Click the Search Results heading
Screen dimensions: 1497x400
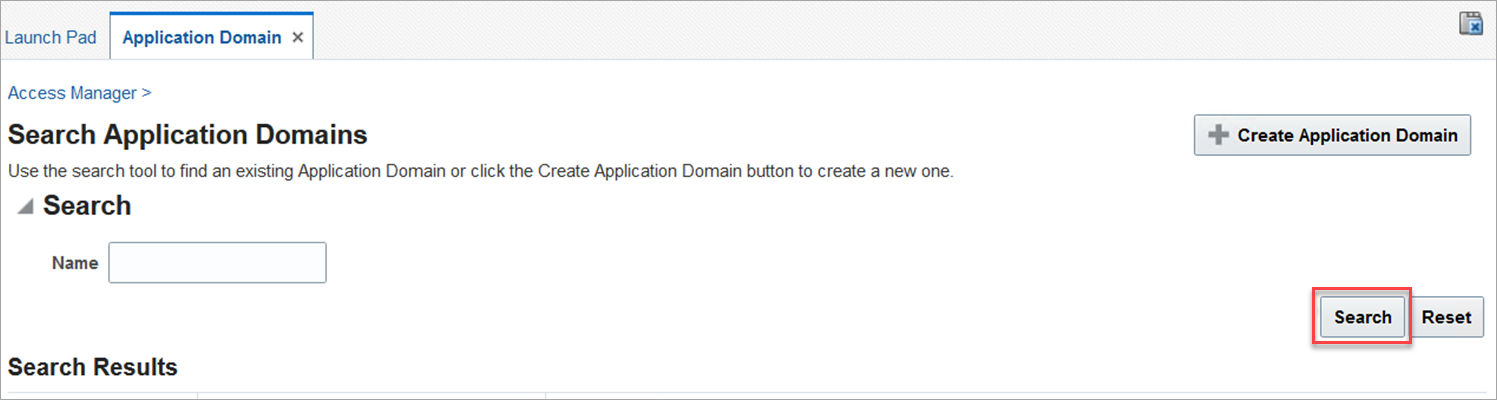93,367
